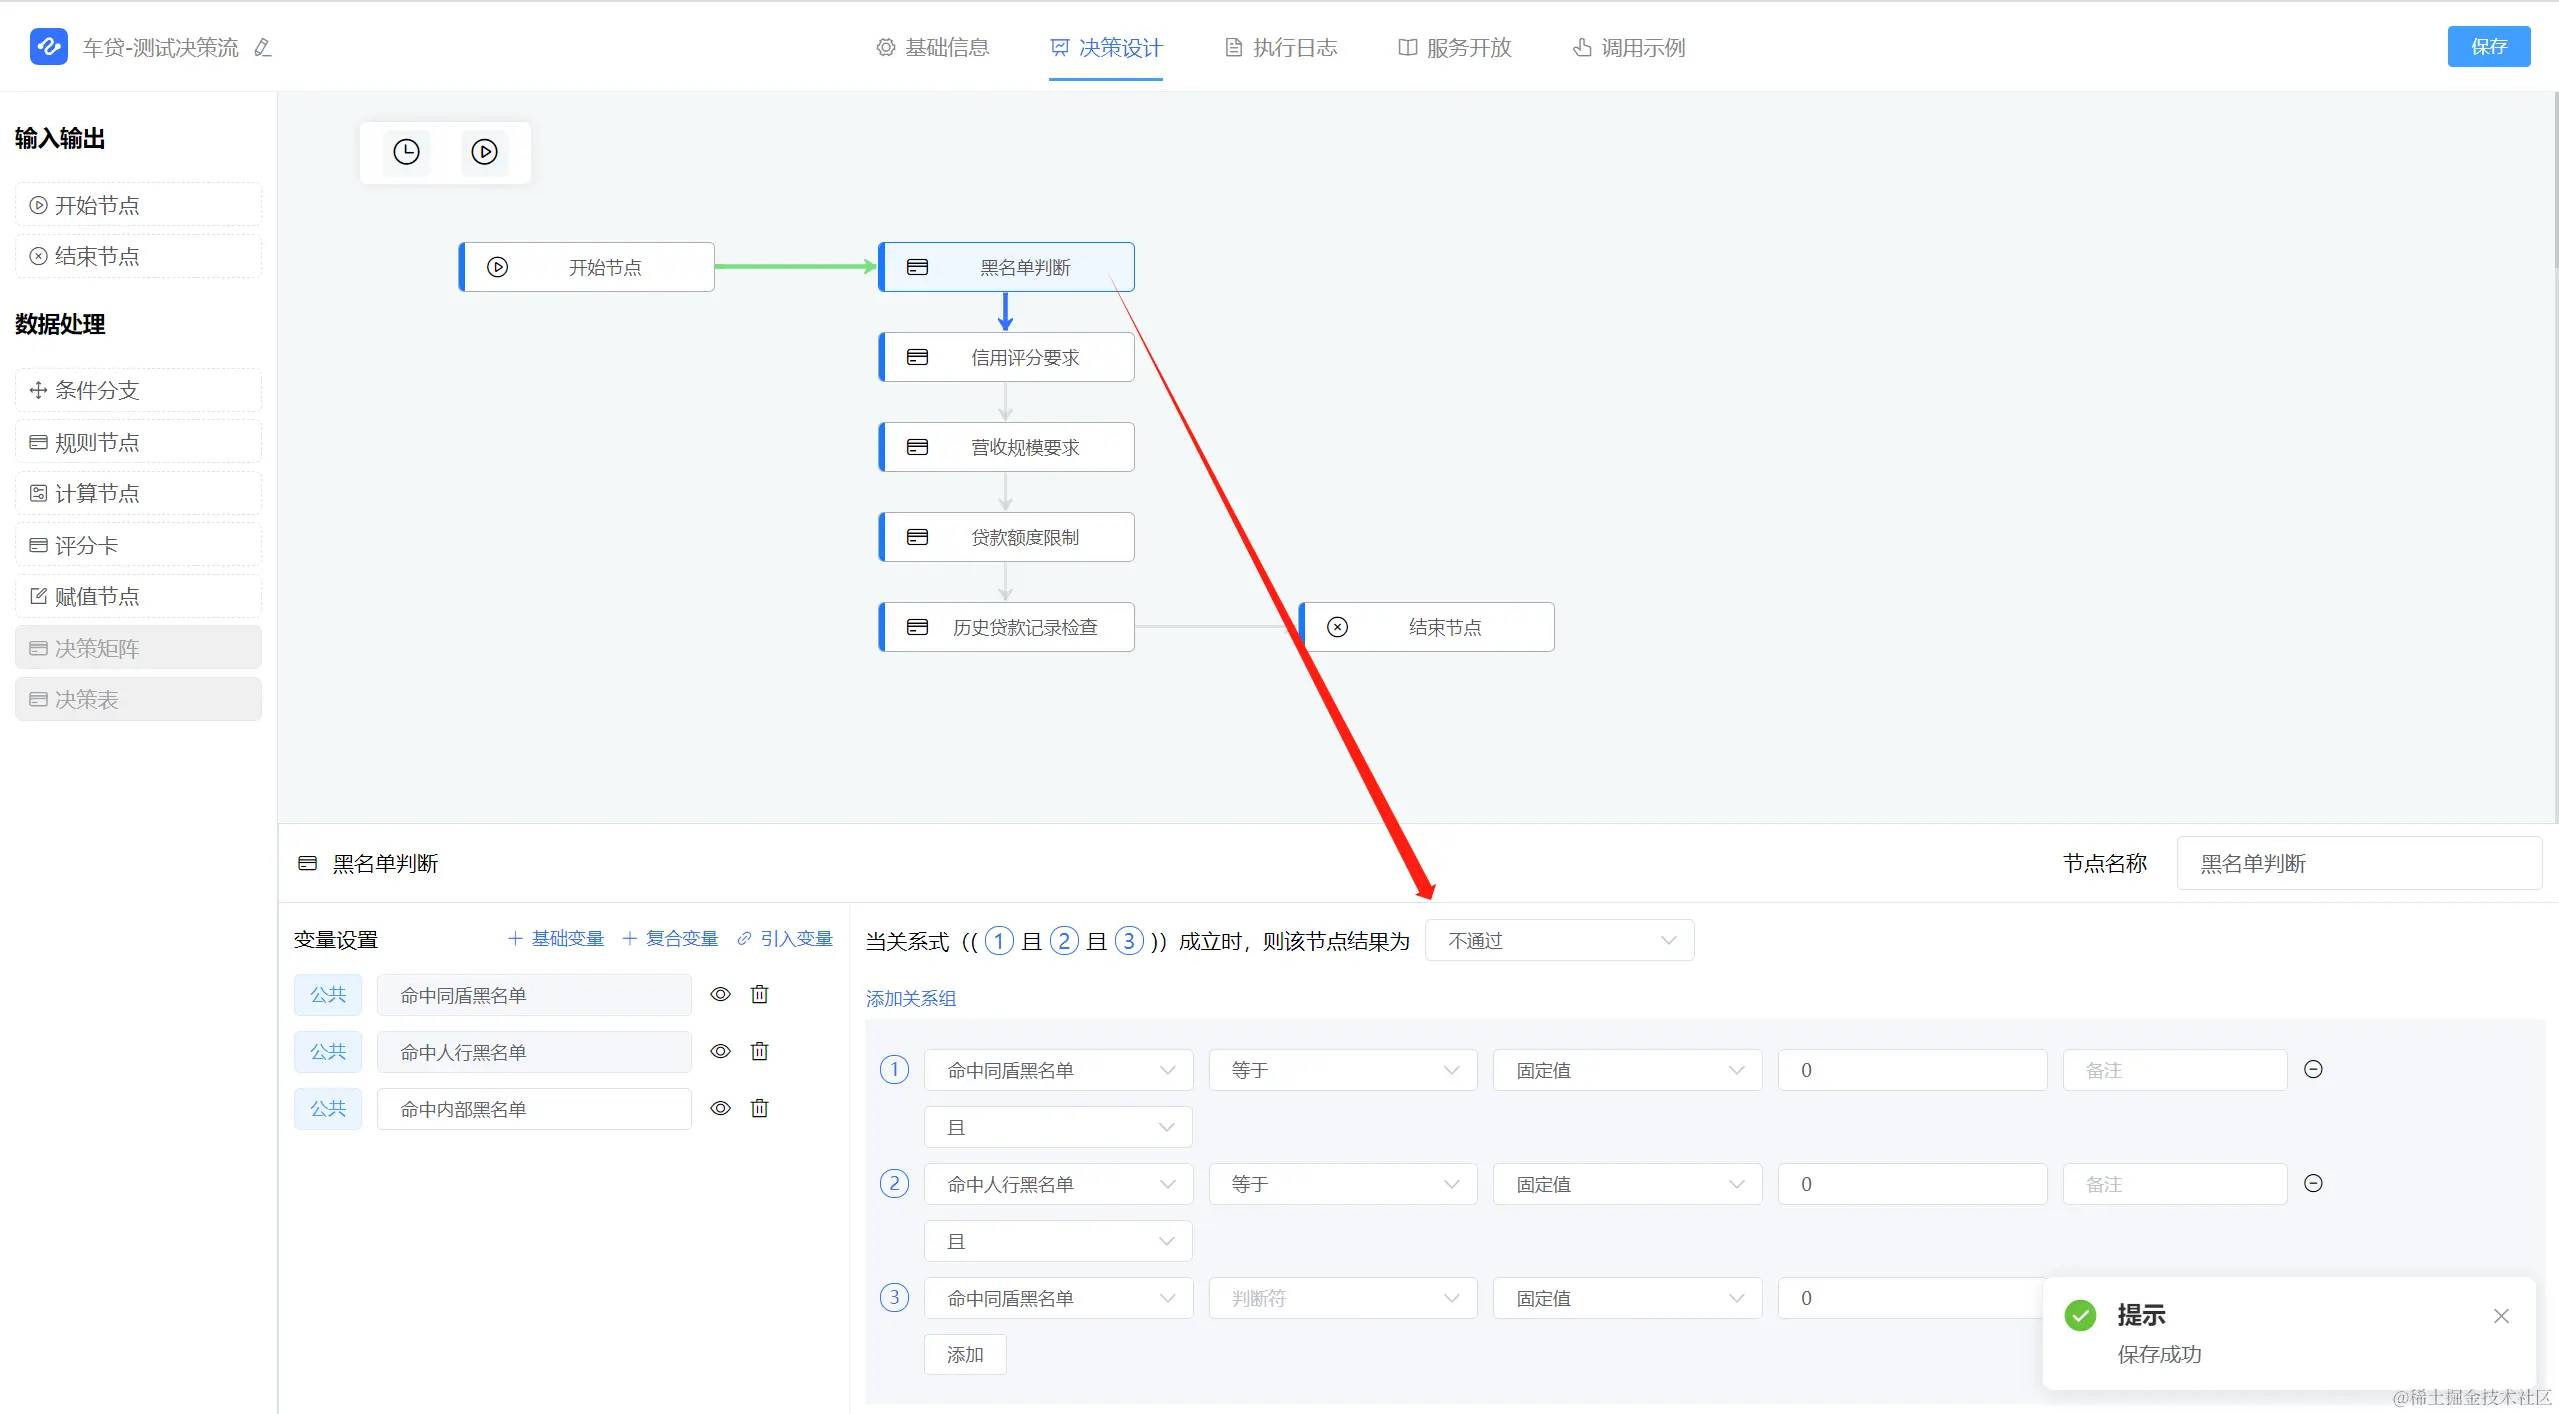2559x1414 pixels.
Task: Click the history clock icon on canvas toolbar
Action: [406, 152]
